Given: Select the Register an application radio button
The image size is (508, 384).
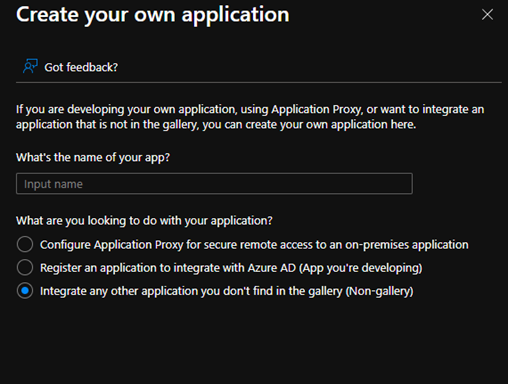Looking at the screenshot, I should pos(25,267).
